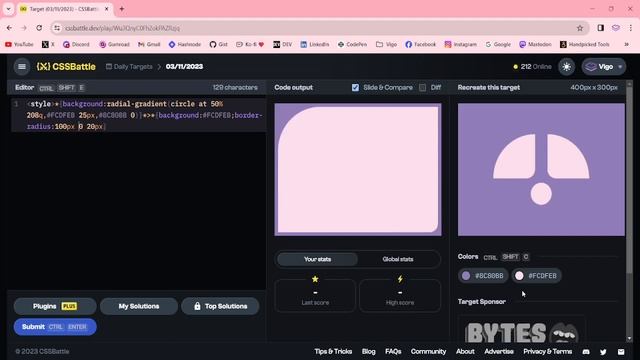Image resolution: width=640 pixels, height=360 pixels.
Task: Open Google bookmark
Action: click(498, 44)
